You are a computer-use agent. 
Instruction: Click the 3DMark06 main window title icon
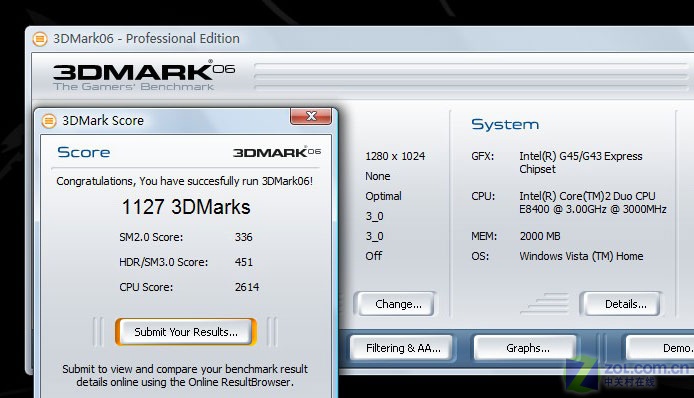coord(40,39)
